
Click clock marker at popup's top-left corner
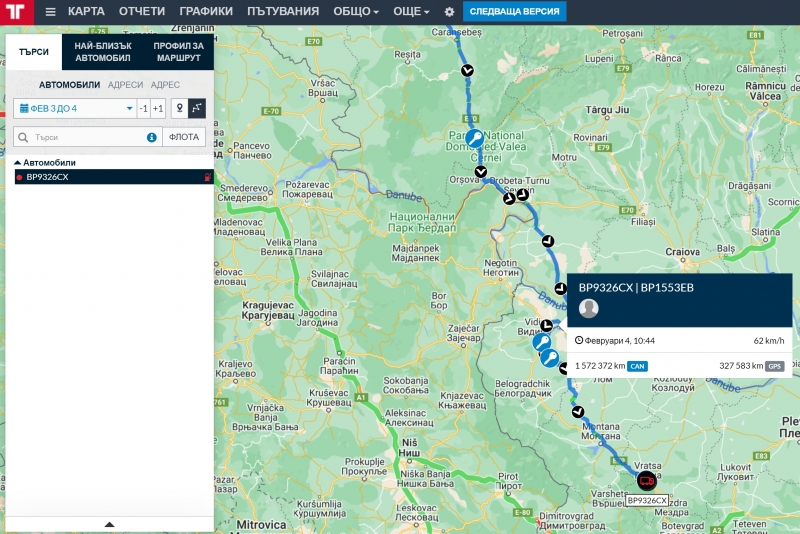560,289
